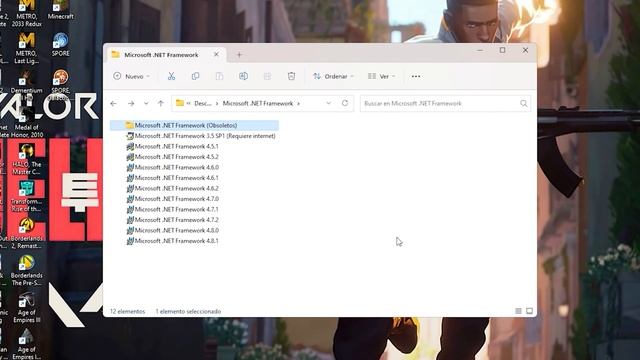Go back with the left arrow

pyautogui.click(x=113, y=104)
